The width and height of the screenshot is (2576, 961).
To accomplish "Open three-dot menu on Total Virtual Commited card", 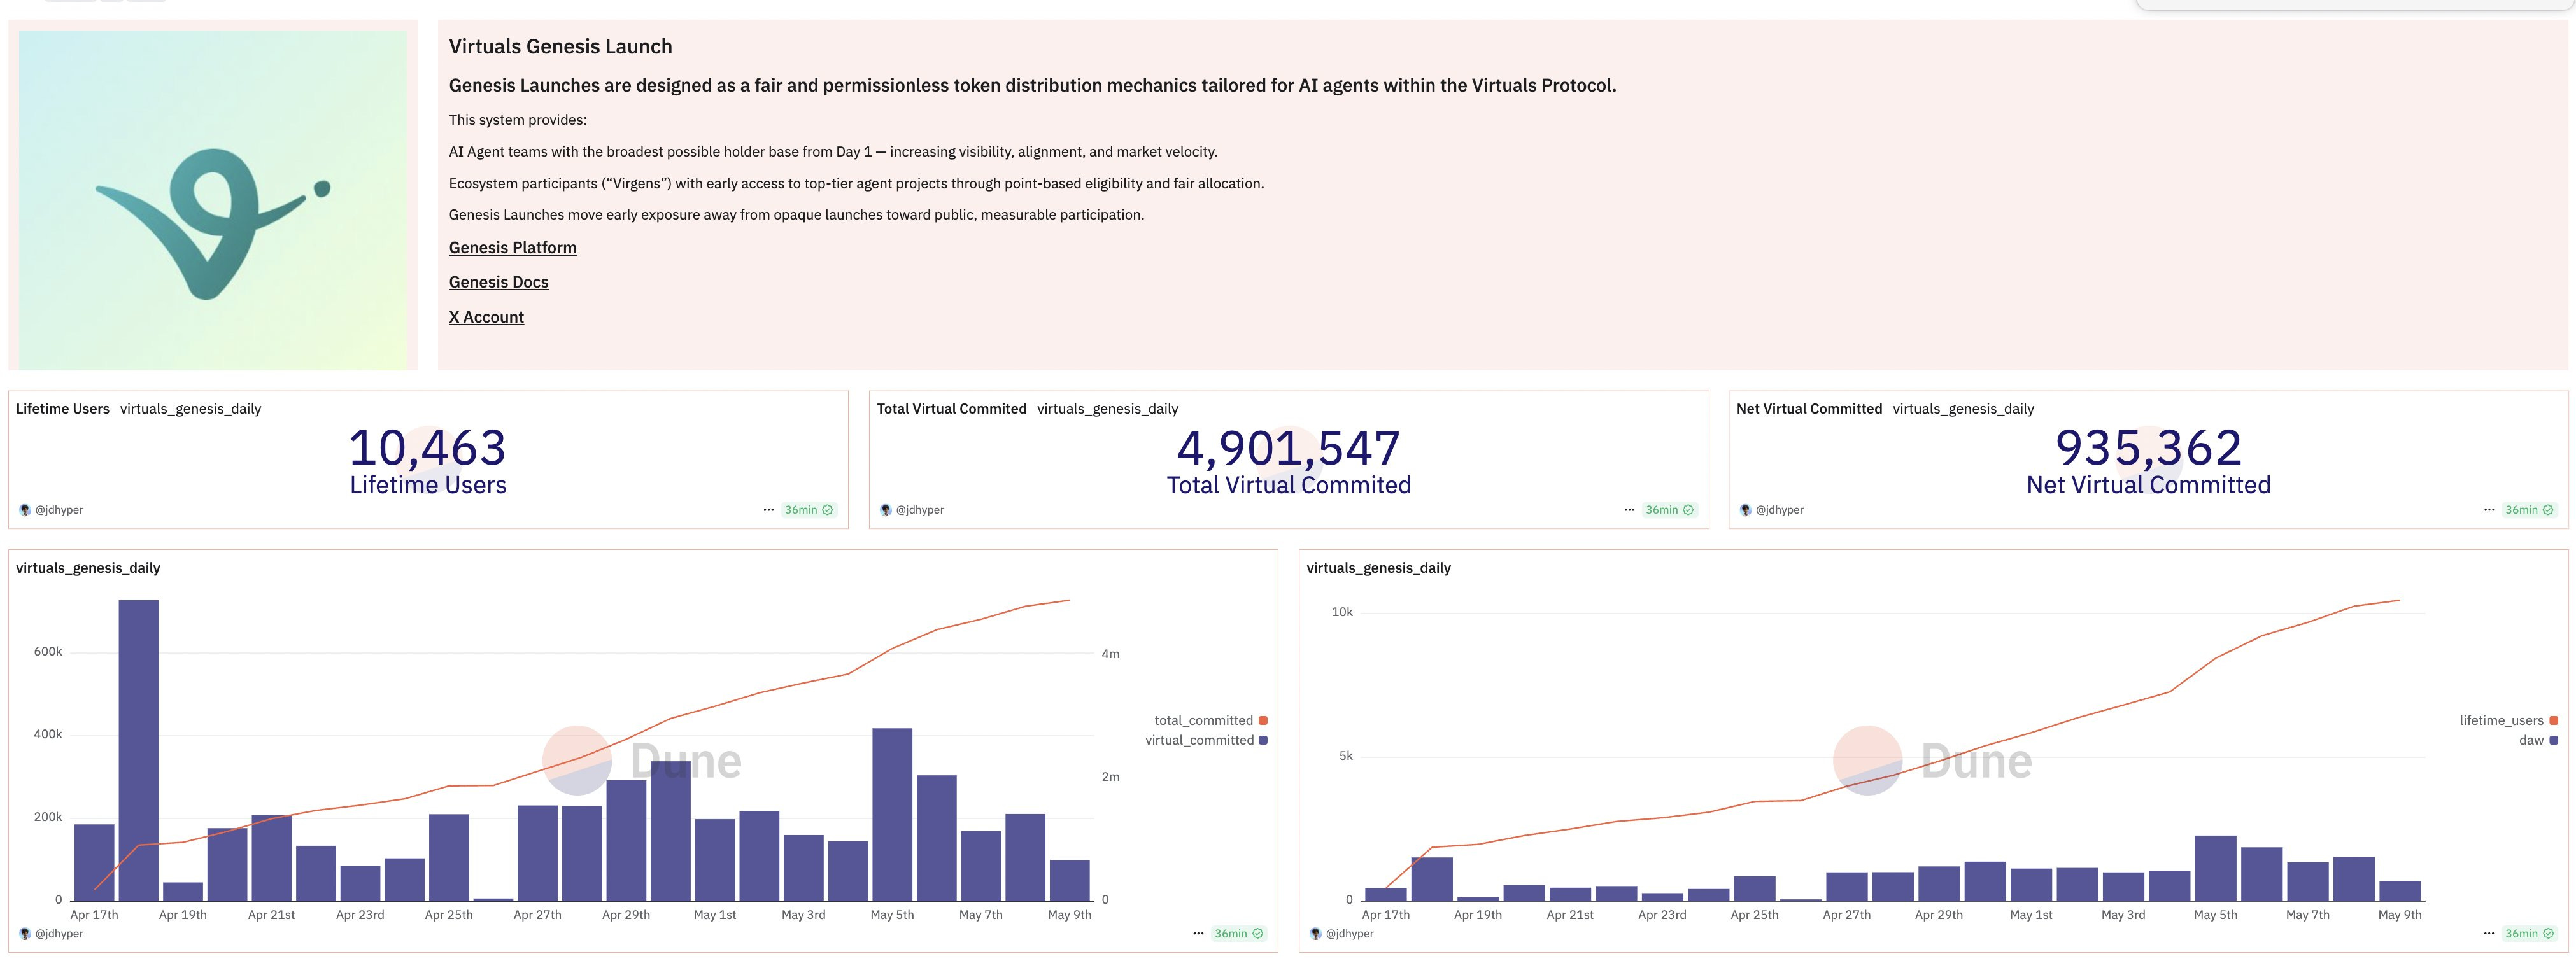I will coord(1629,510).
